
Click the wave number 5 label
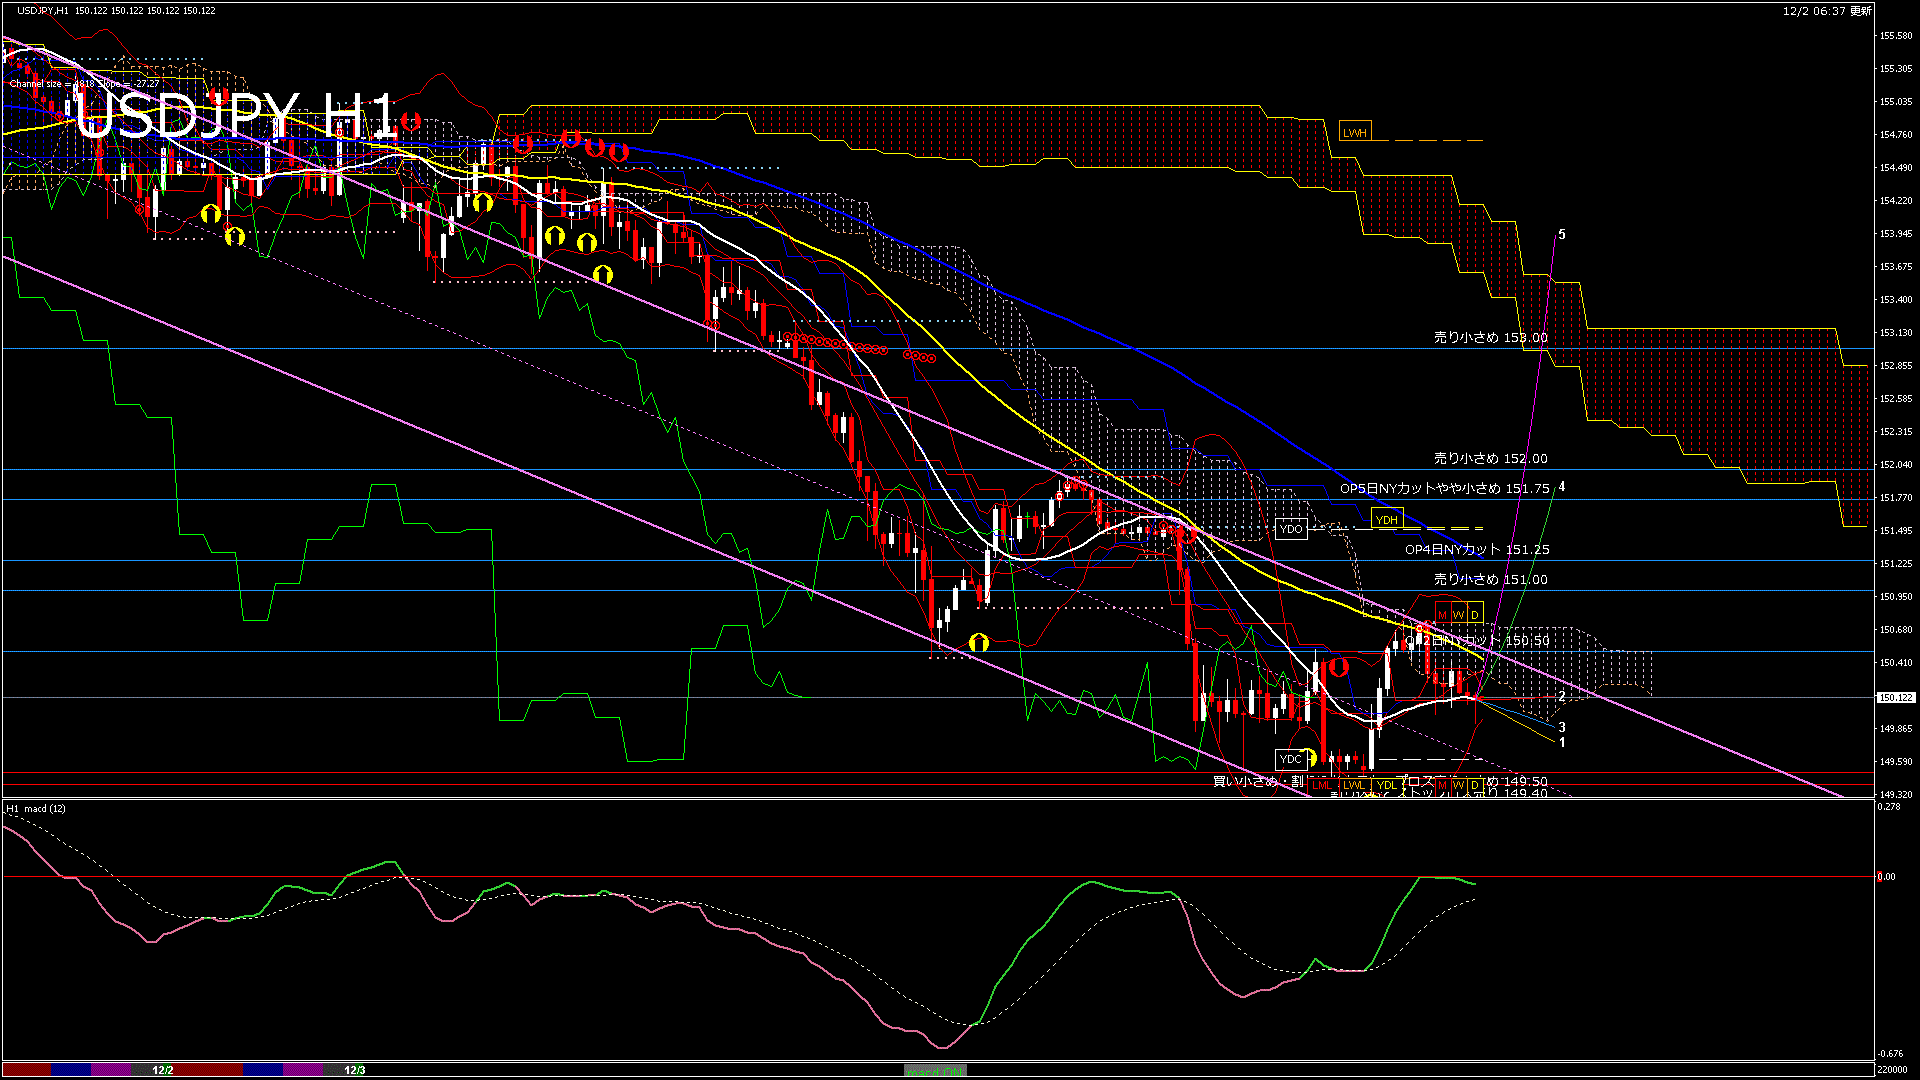1562,235
